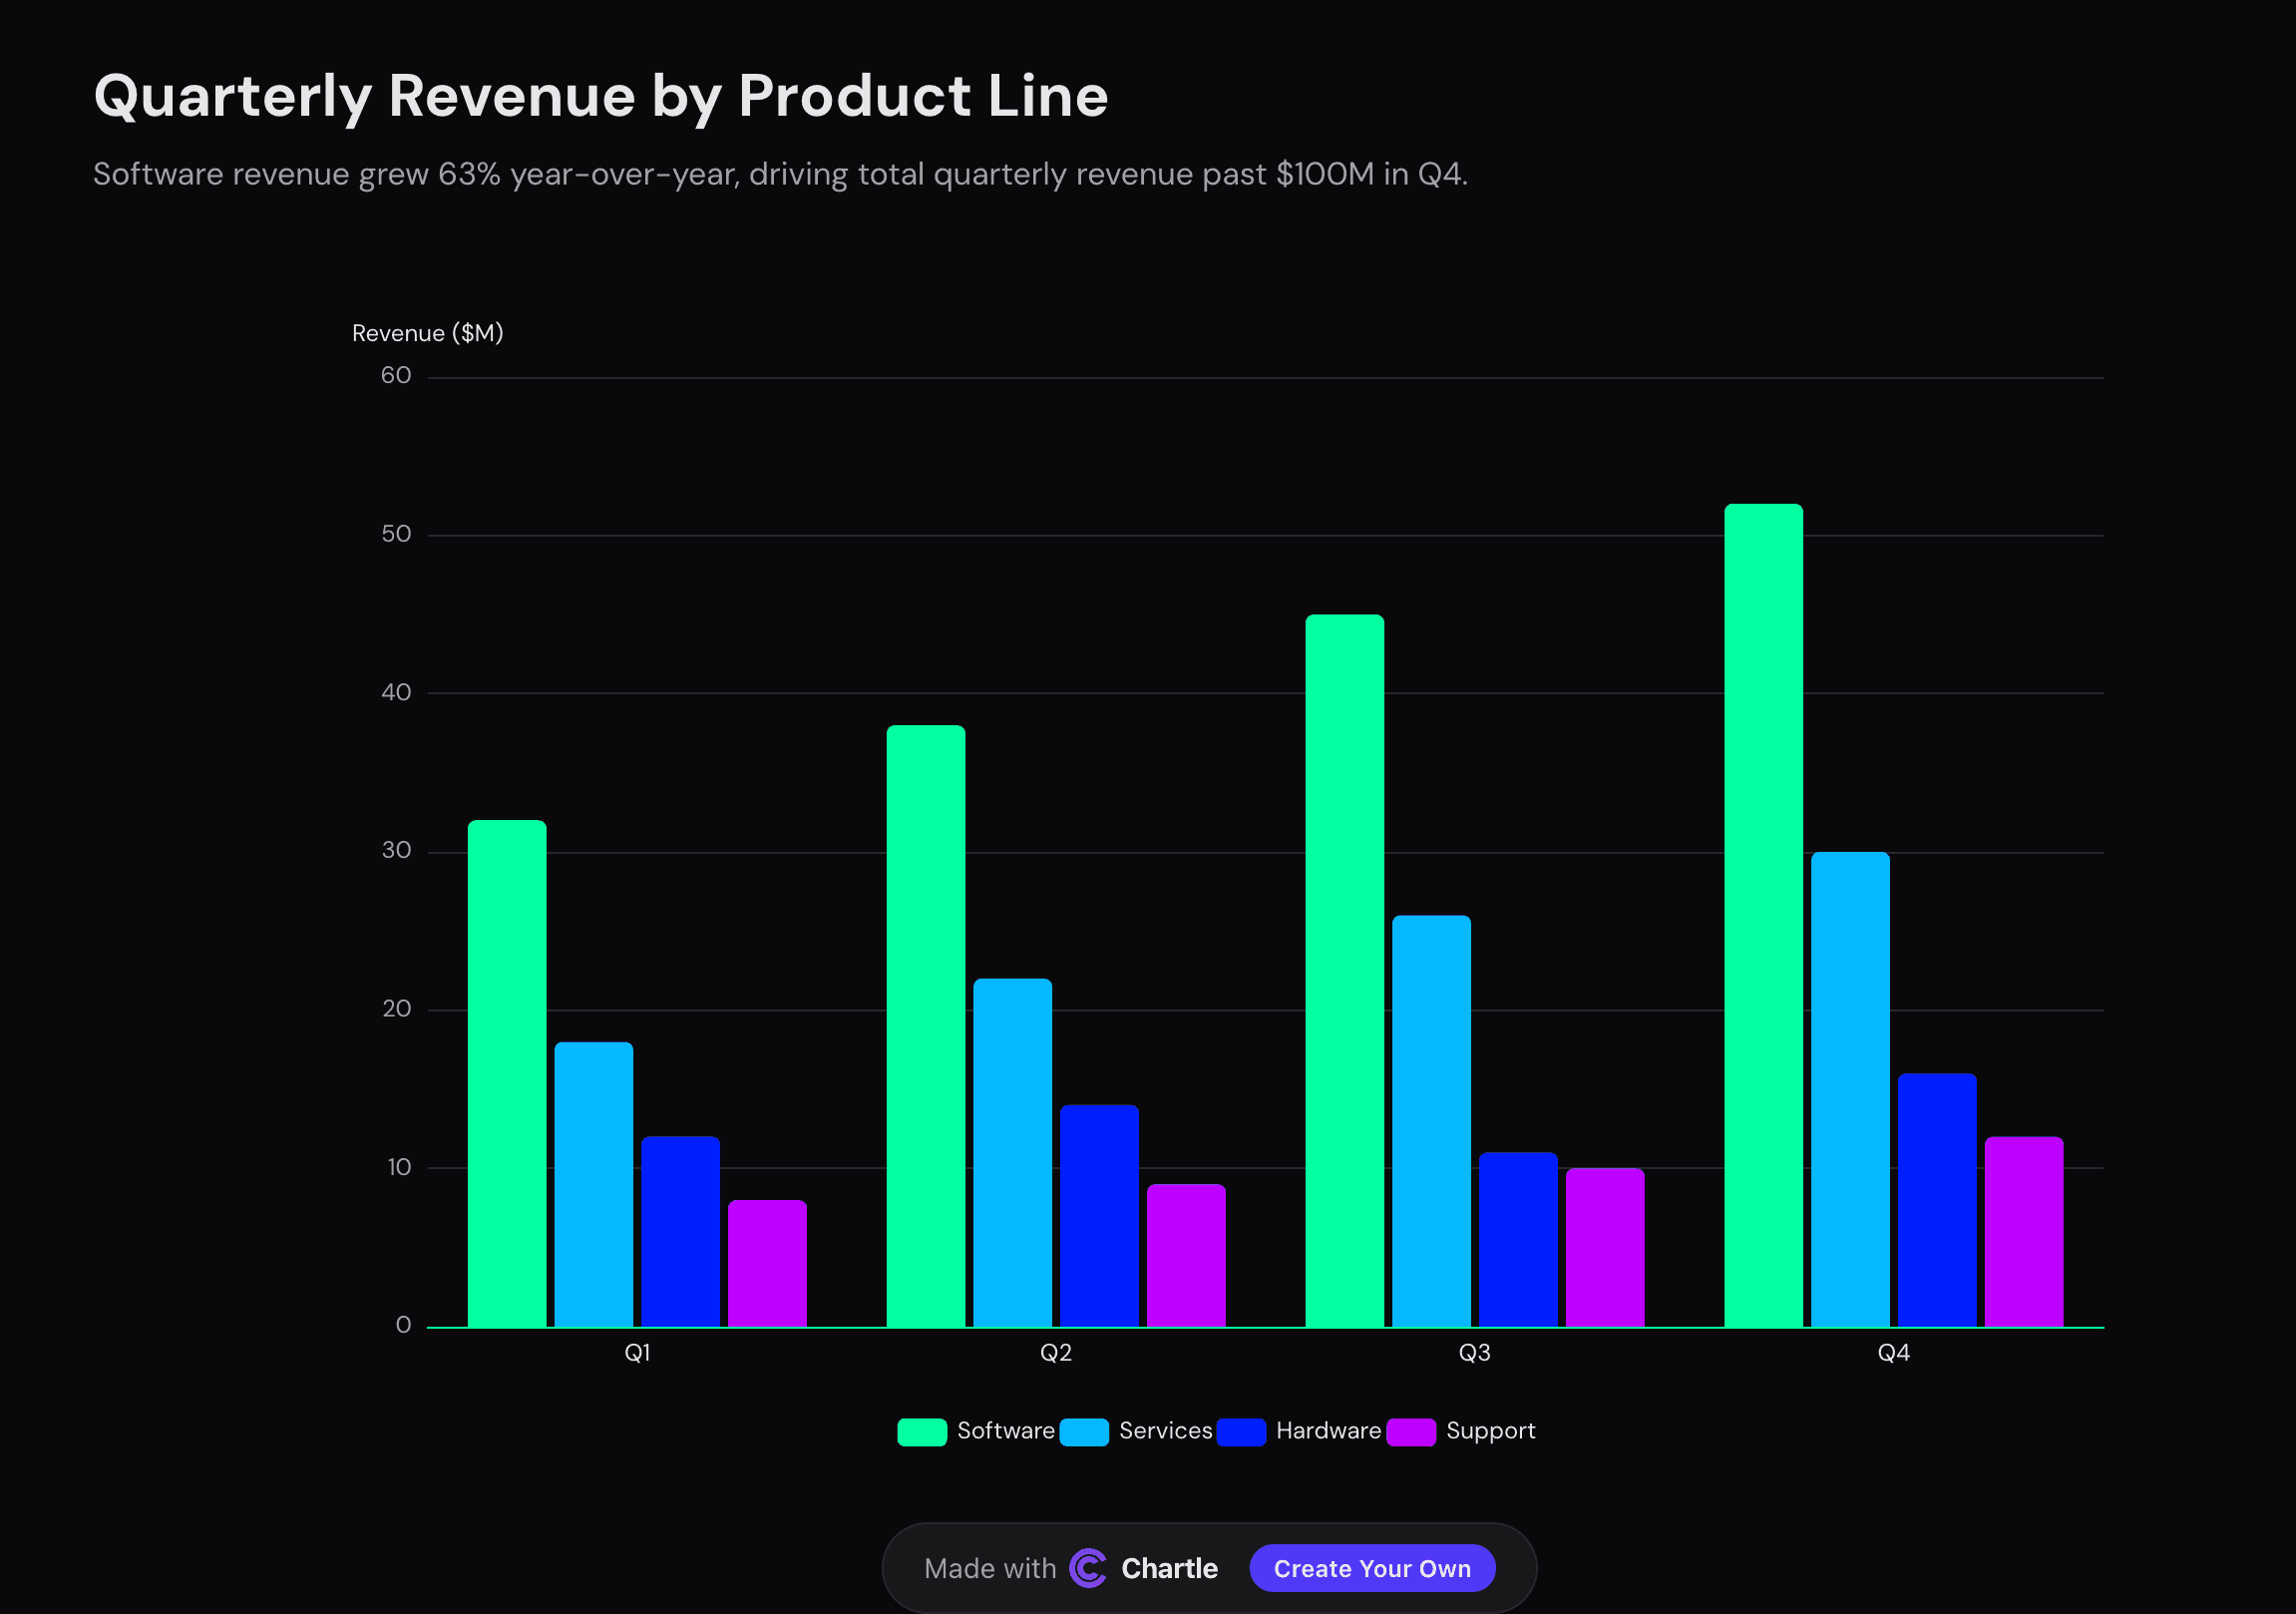
Task: Click the Software legend label
Action: coord(1005,1431)
